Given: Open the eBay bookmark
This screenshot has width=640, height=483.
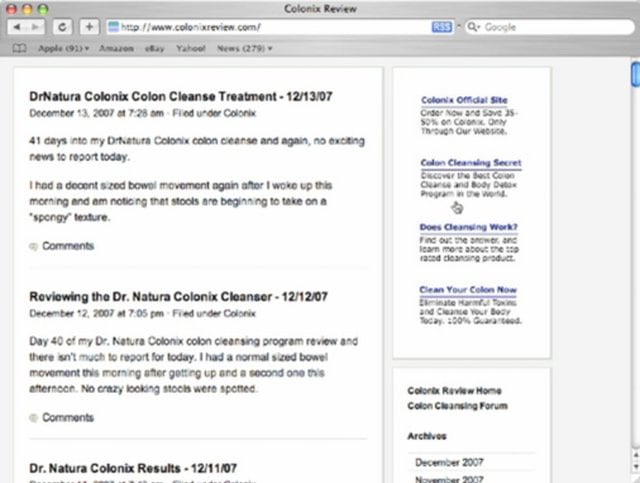Looking at the screenshot, I should click(155, 49).
